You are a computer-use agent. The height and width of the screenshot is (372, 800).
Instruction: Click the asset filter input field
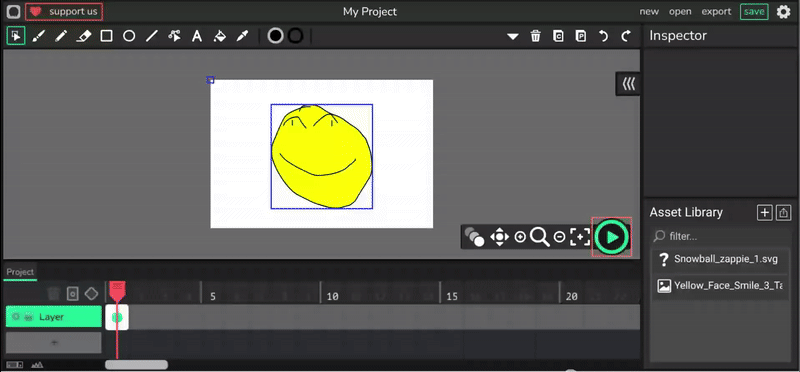coord(721,236)
